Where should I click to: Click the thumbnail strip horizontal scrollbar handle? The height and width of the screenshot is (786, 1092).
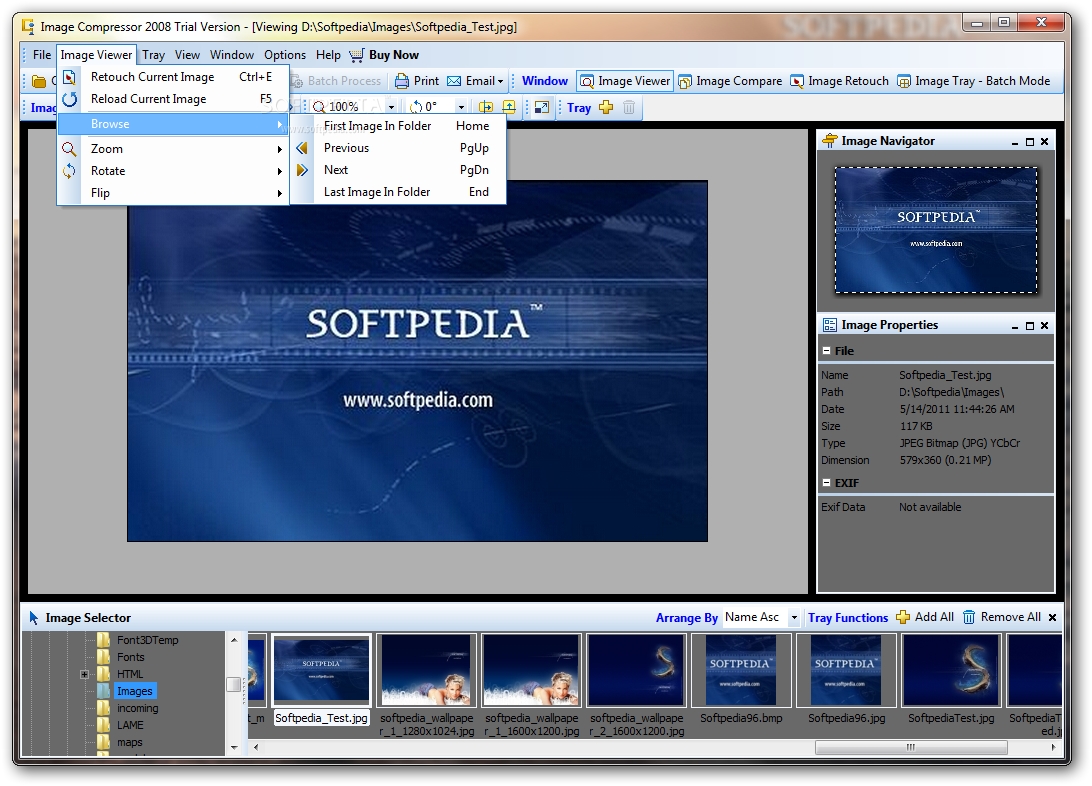910,747
